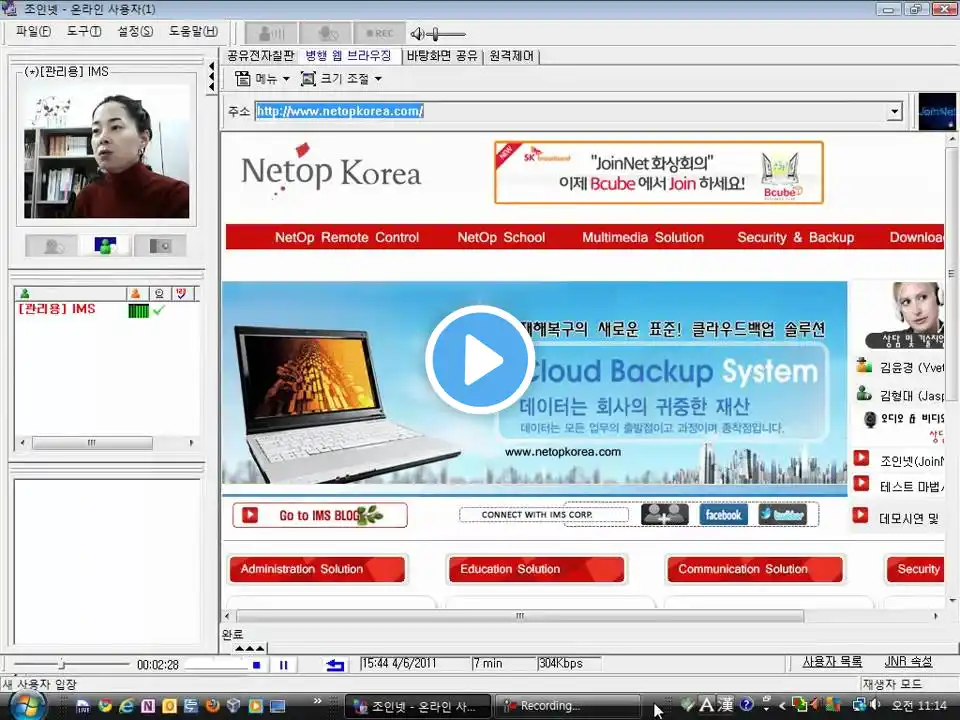Screen dimensions: 960x720
Task: Click the web page horizontal scrollbar
Action: coord(520,615)
